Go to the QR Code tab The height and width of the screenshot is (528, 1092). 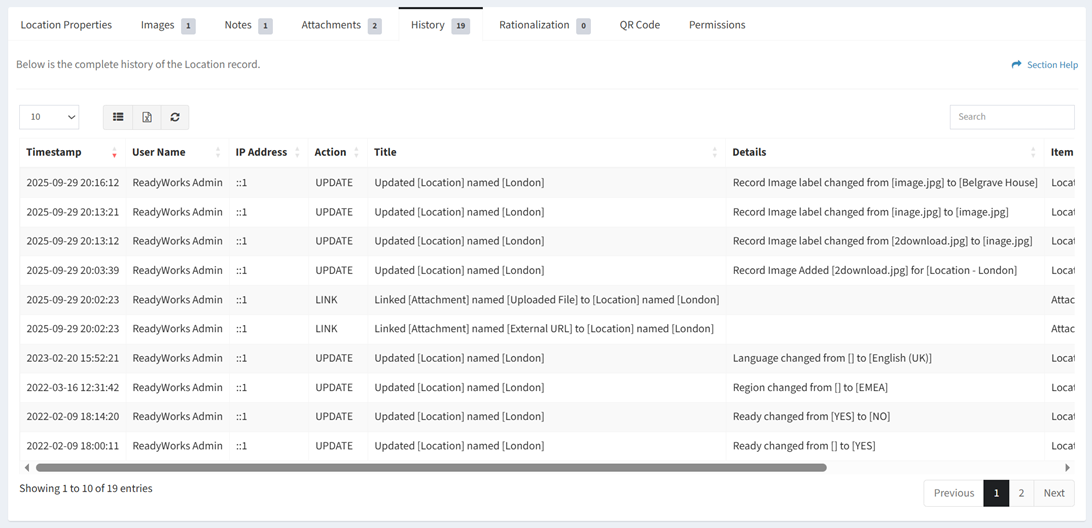click(639, 25)
